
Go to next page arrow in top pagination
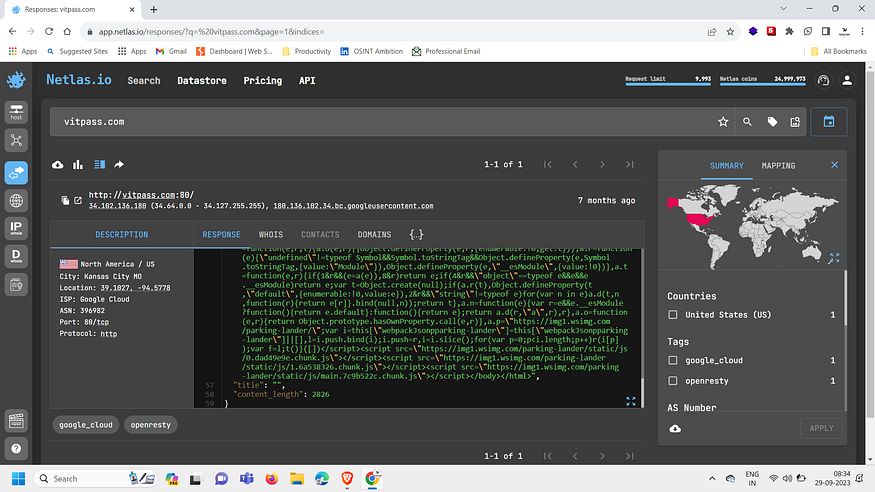point(602,165)
